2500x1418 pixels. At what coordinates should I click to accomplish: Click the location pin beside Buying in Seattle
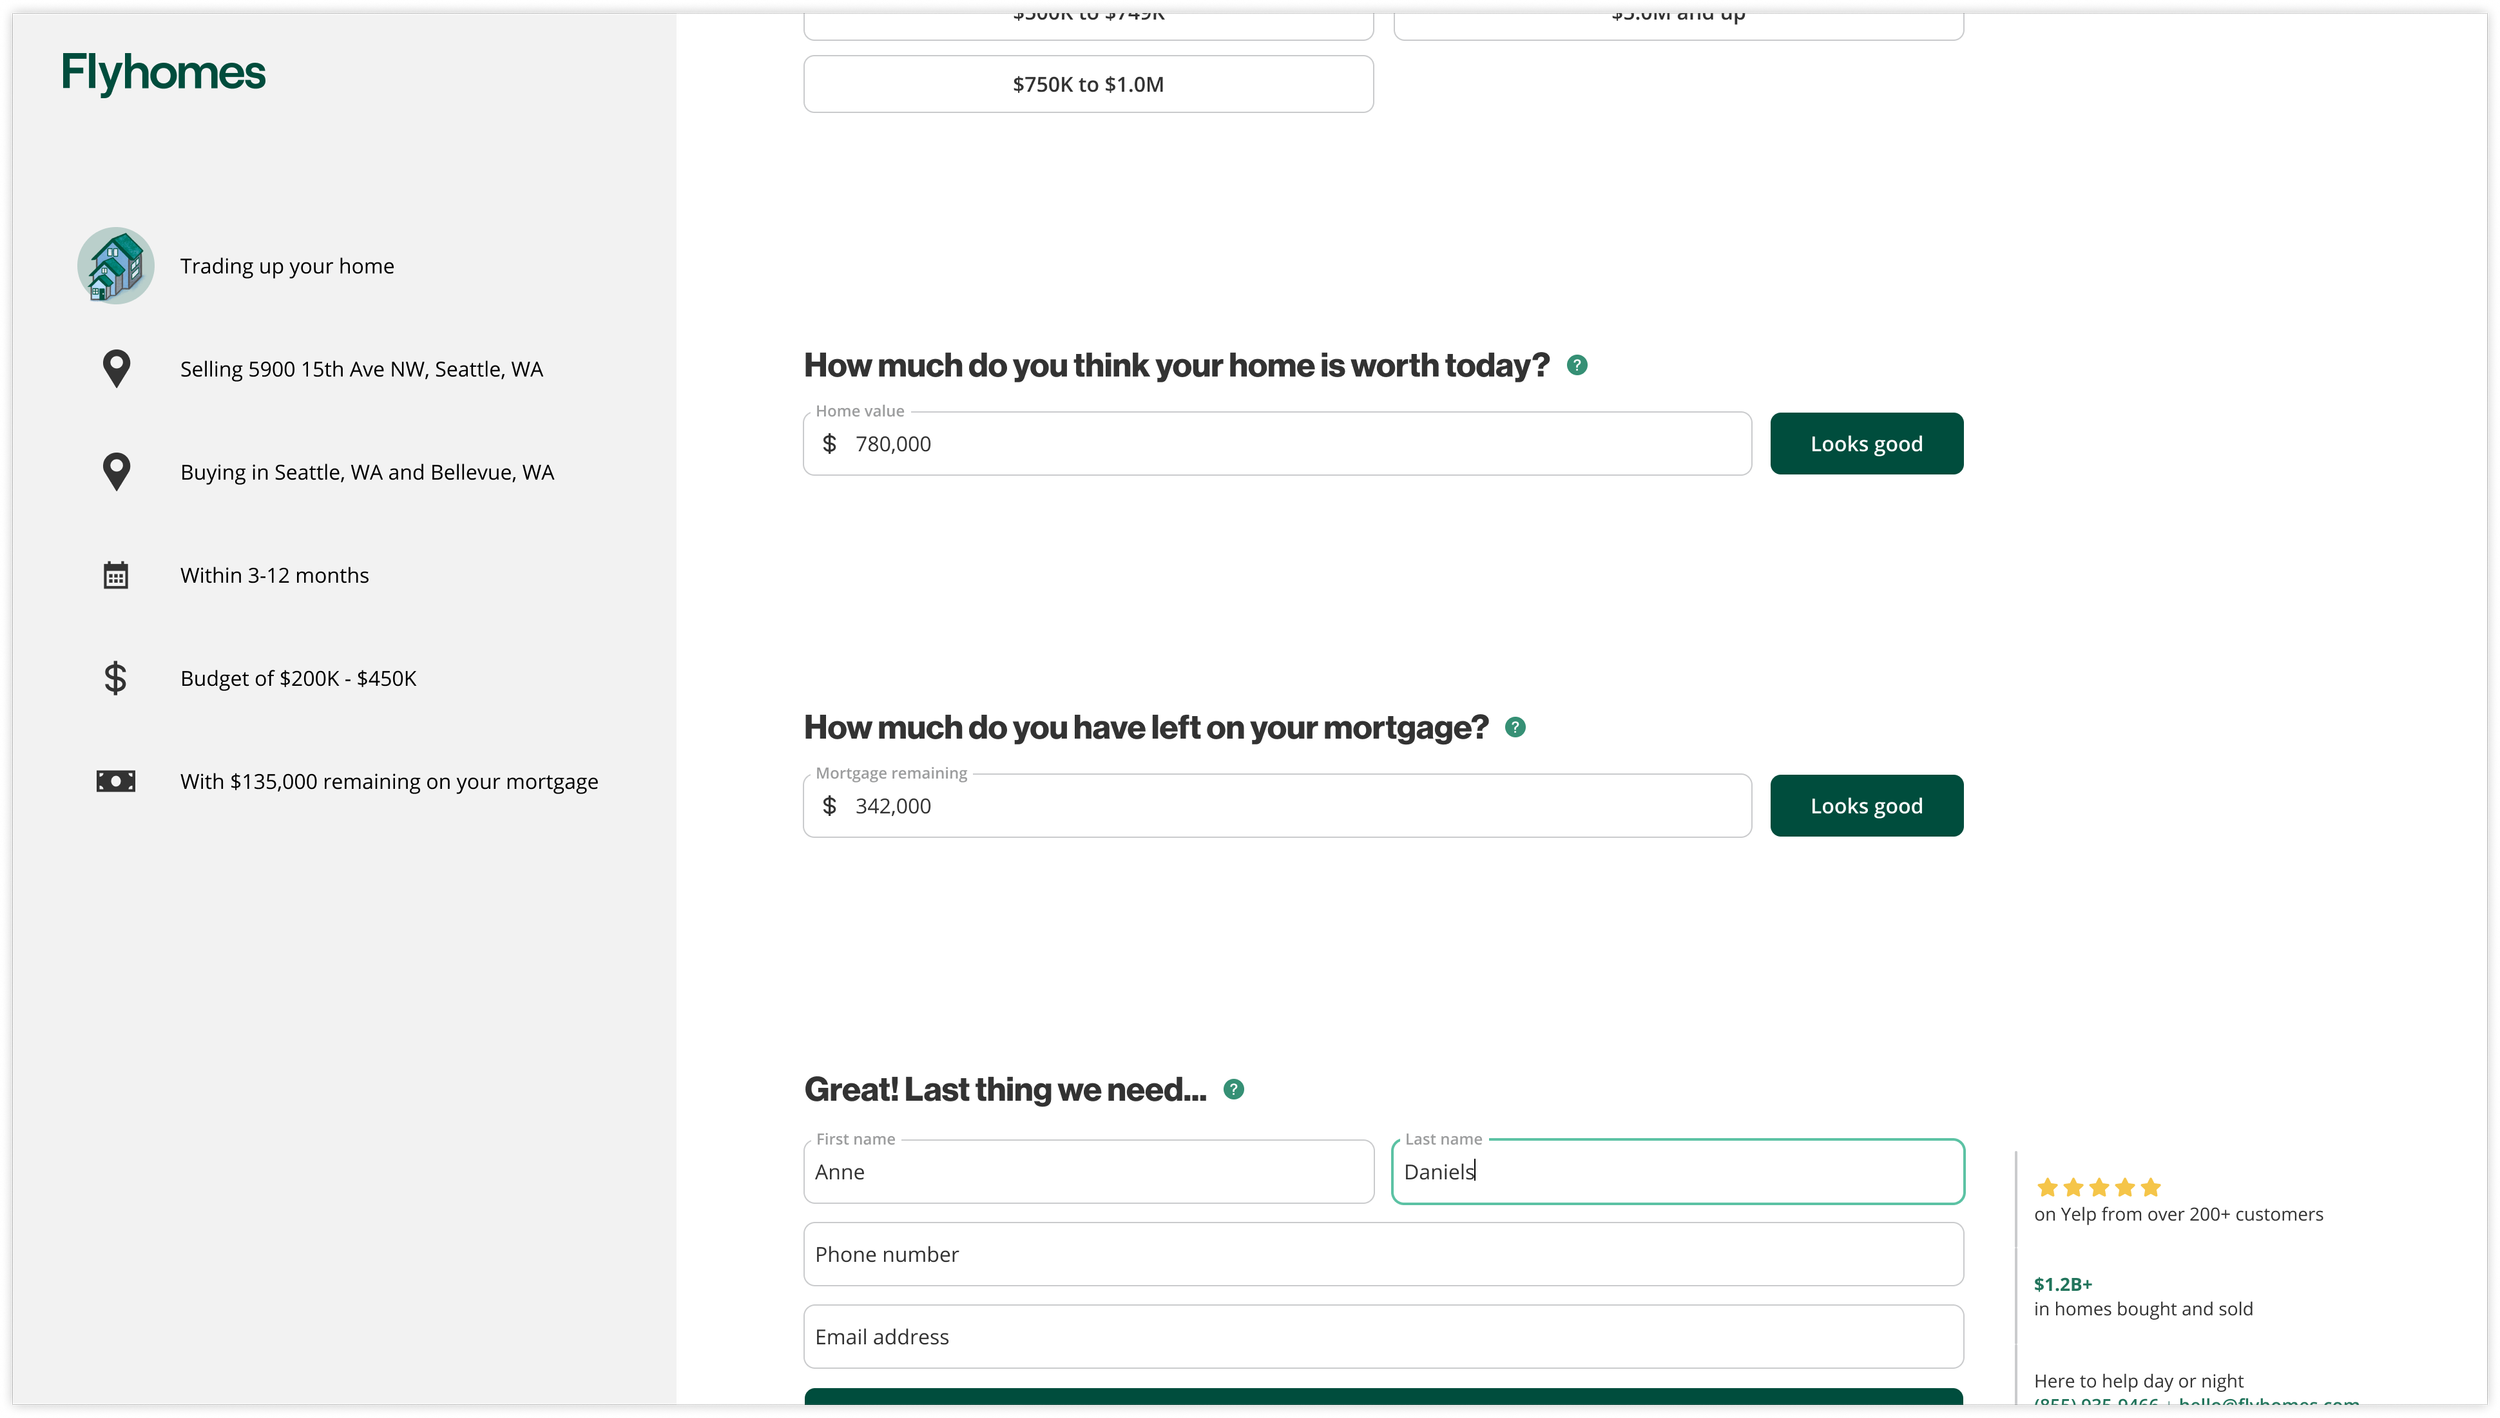(x=116, y=472)
